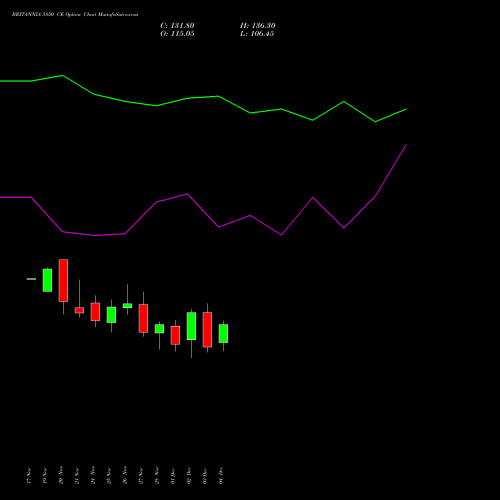Click the 04 Dec date label
This screenshot has height=500, width=500.
pos(221,475)
